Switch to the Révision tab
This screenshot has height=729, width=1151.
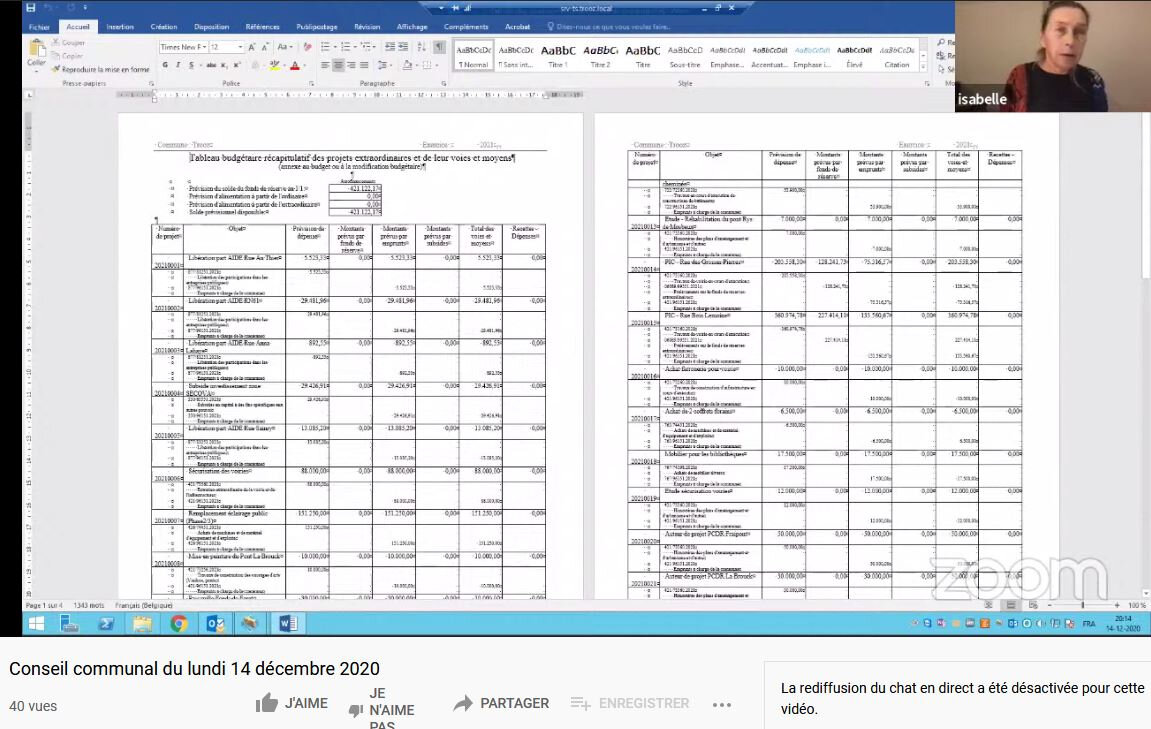367,26
